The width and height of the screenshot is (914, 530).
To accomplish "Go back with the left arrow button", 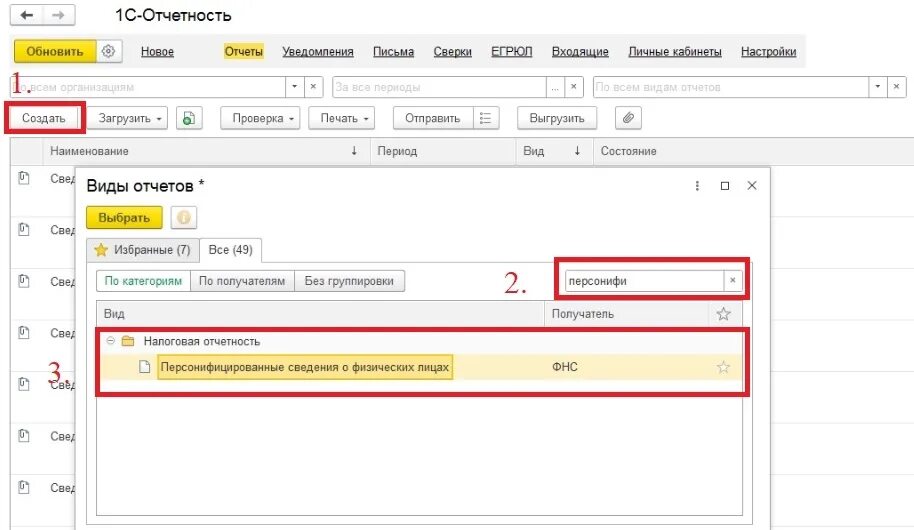I will [26, 15].
